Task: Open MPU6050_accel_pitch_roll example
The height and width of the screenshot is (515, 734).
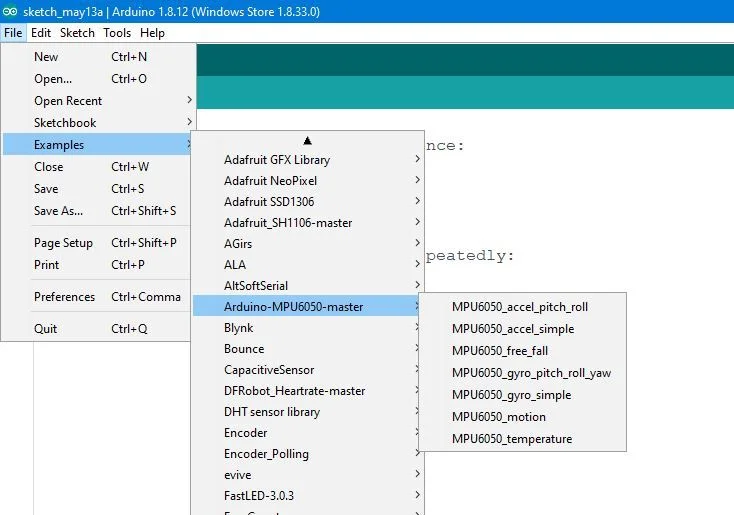Action: click(x=522, y=307)
